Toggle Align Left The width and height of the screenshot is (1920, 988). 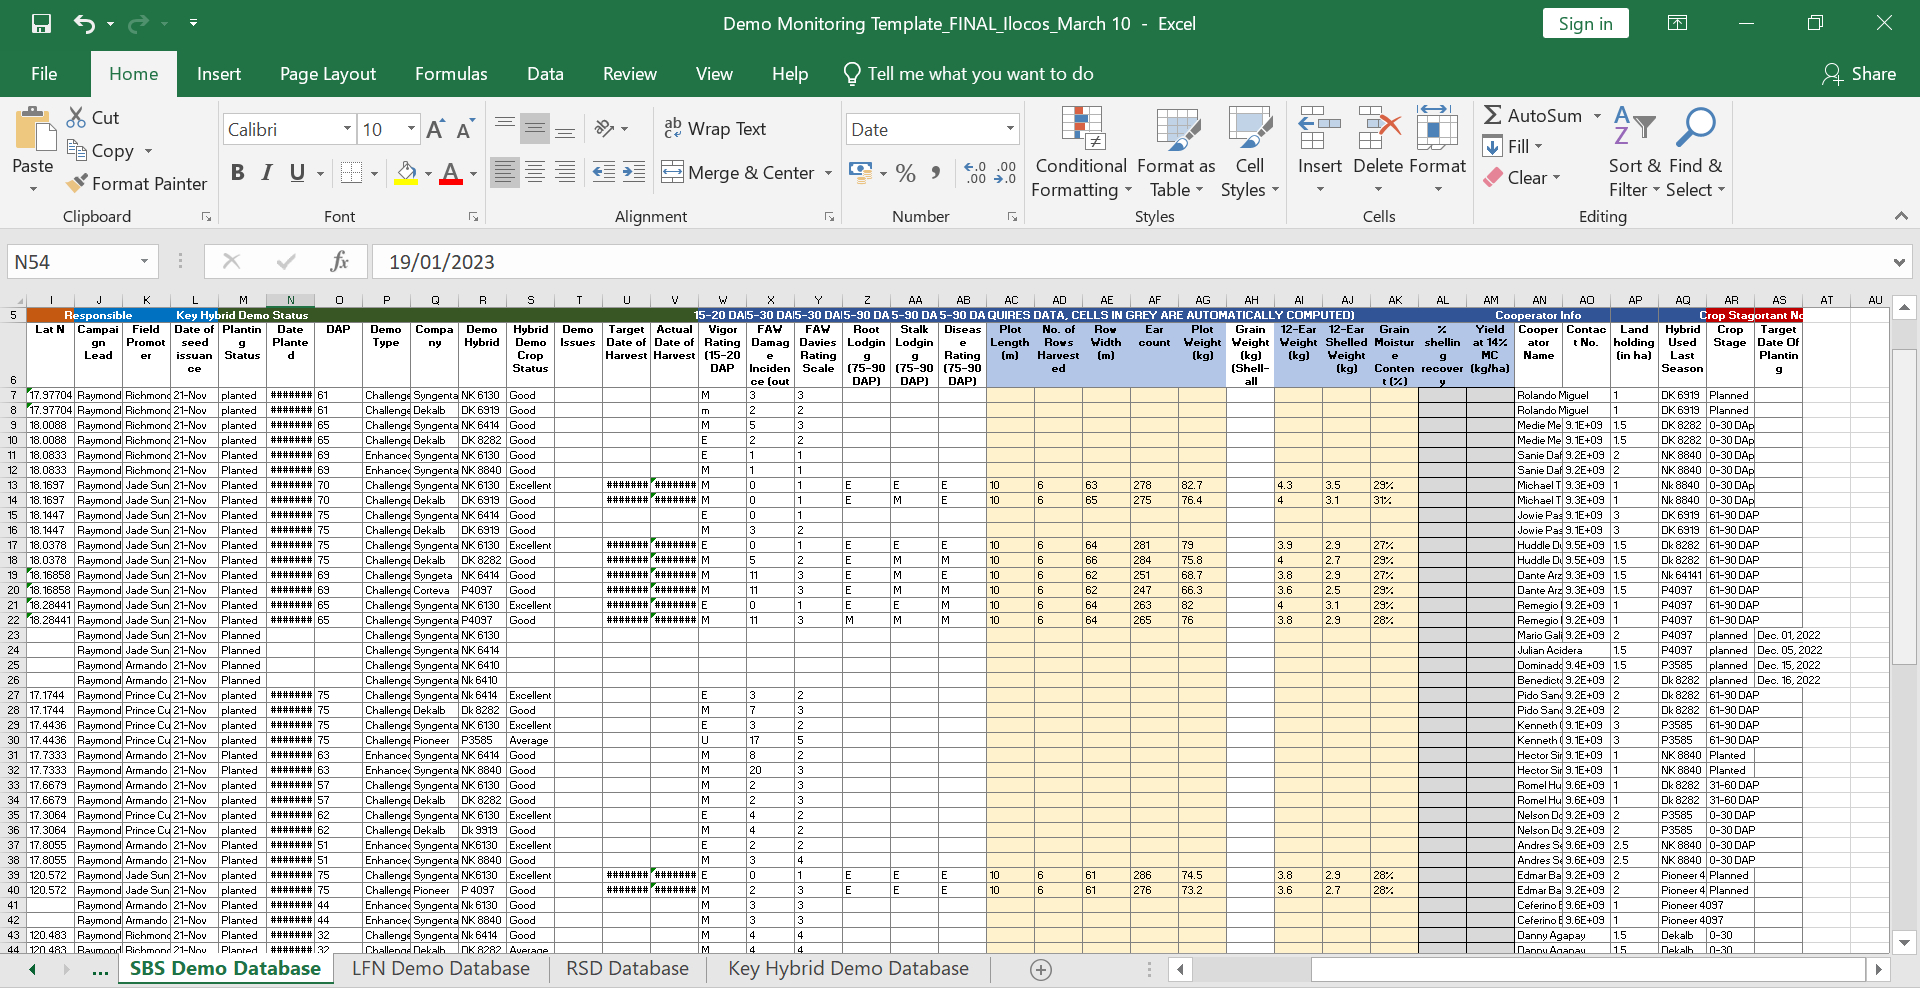pyautogui.click(x=505, y=172)
